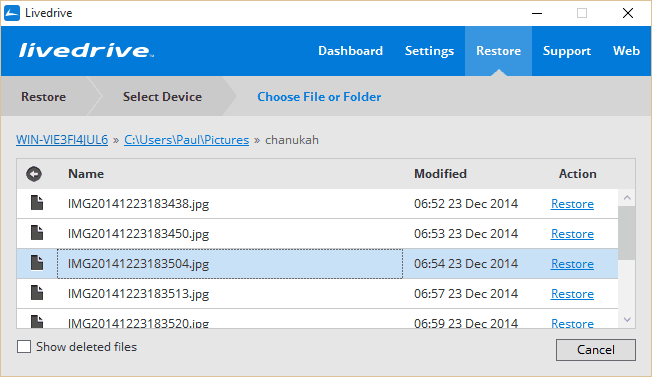This screenshot has width=652, height=377.
Task: Click the Cancel button
Action: 595,350
